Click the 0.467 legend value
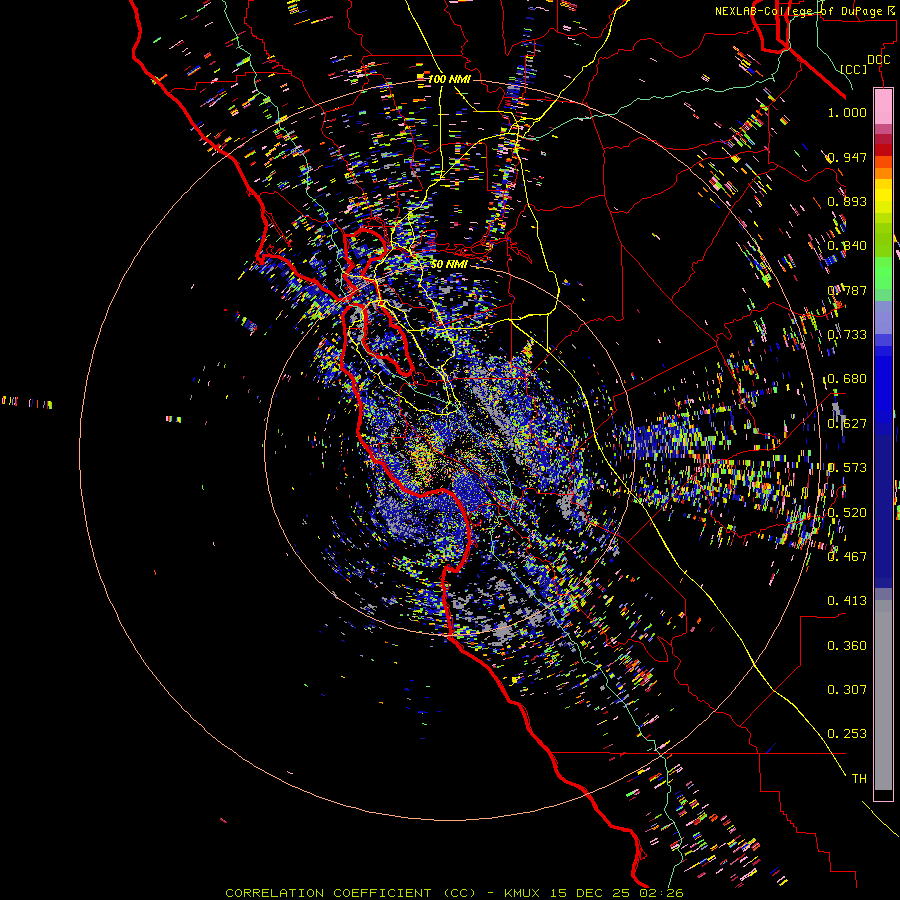 coord(847,557)
